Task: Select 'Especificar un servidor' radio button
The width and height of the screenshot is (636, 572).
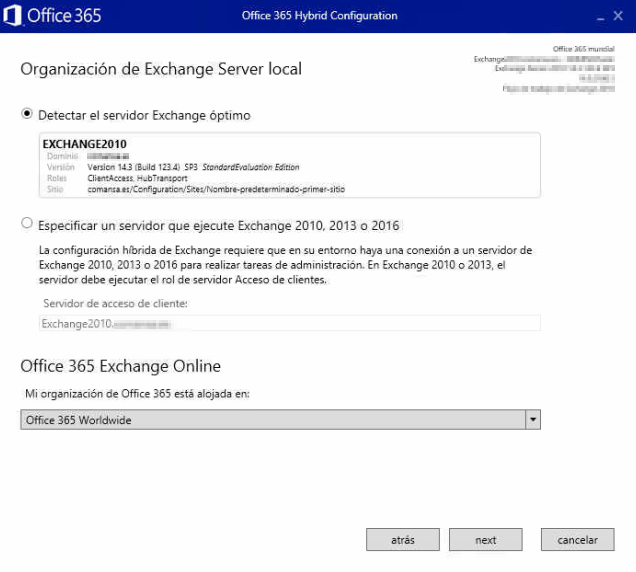Action: click(x=27, y=223)
